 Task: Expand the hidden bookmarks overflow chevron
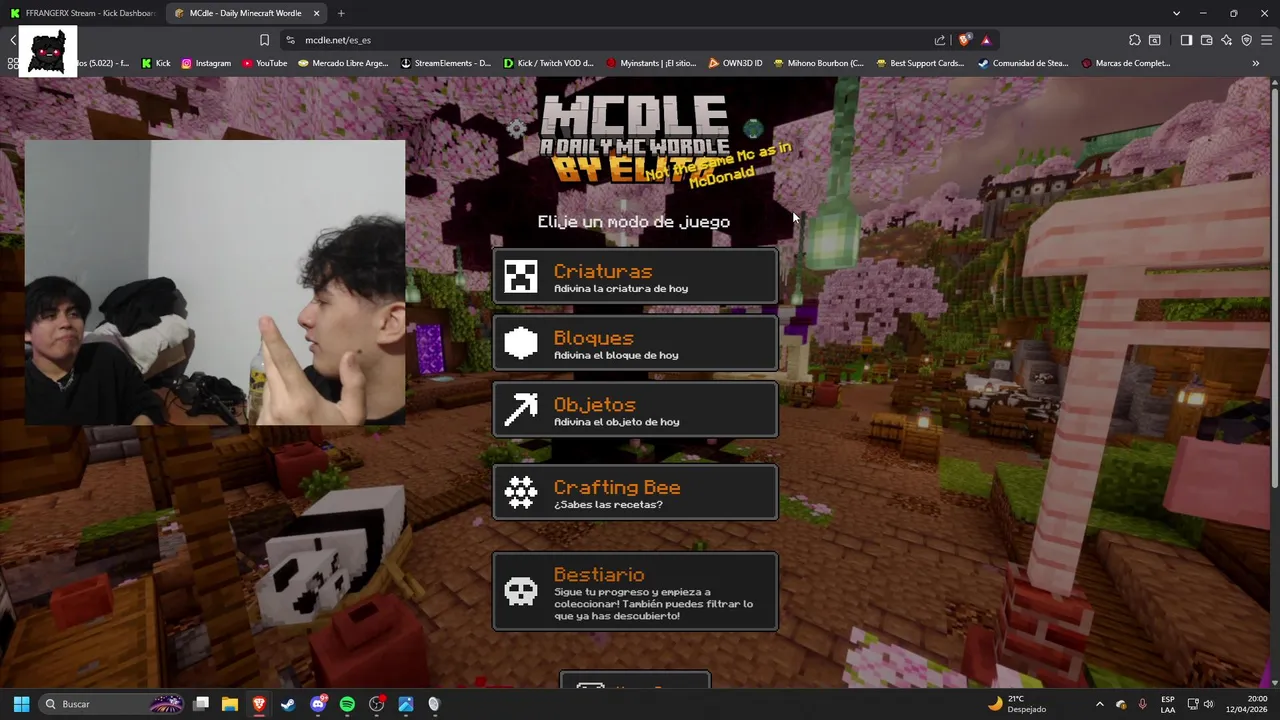point(1255,63)
